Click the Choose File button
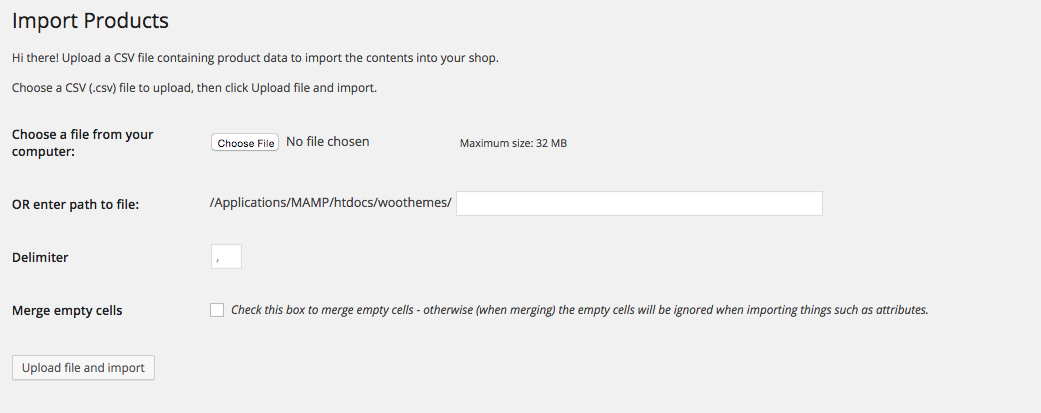 [x=245, y=143]
